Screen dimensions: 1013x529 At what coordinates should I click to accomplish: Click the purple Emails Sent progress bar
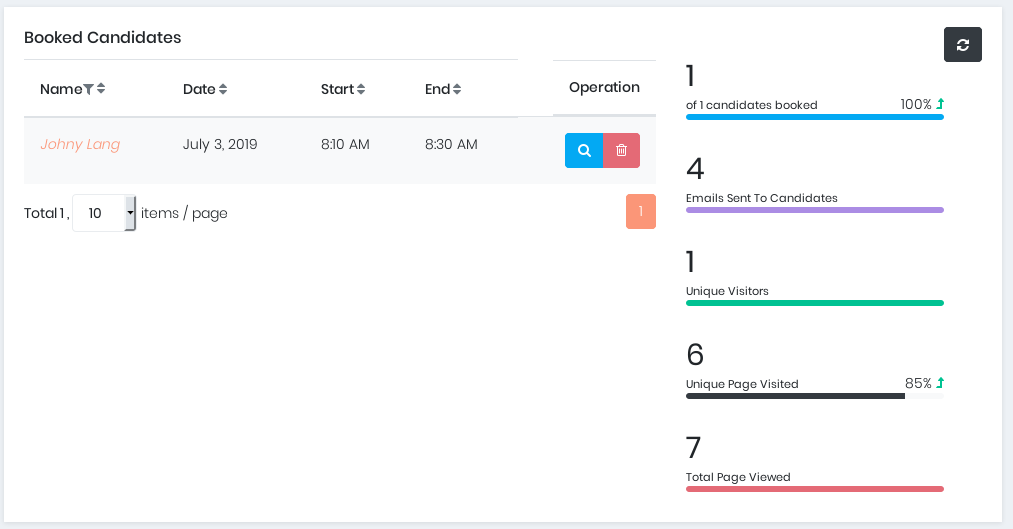point(814,210)
